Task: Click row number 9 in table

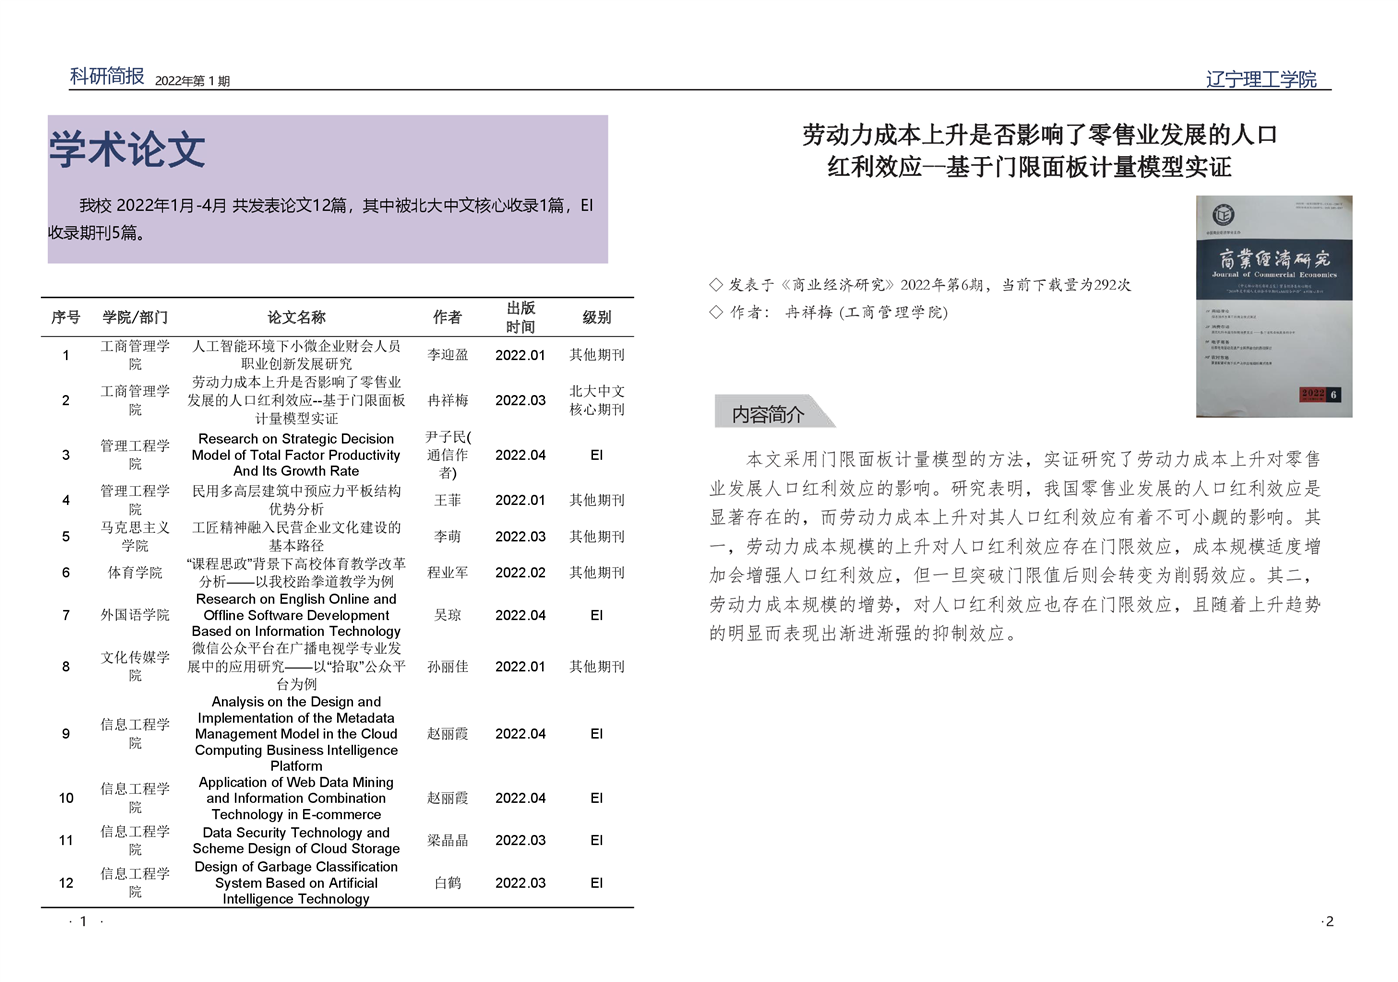Action: (66, 734)
